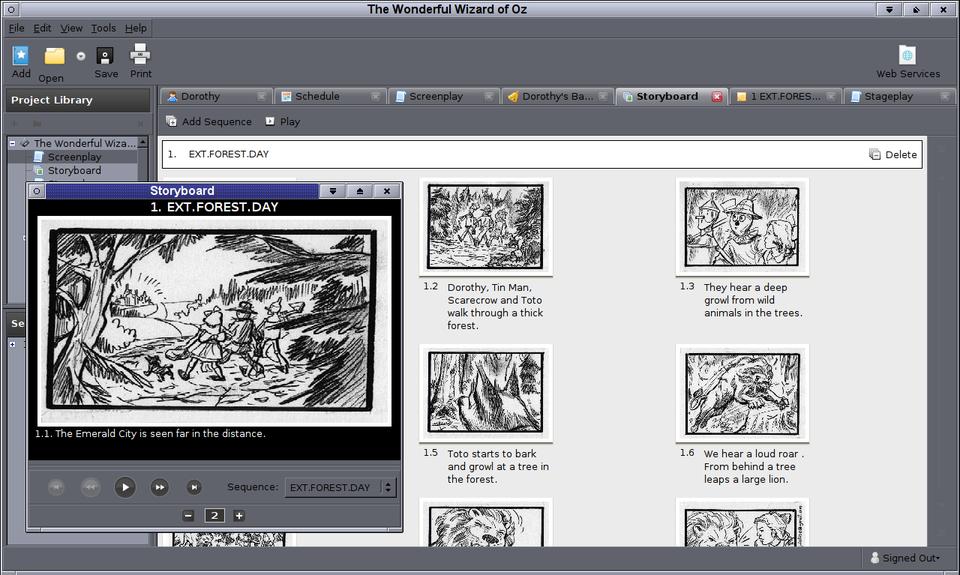Click the Save disk icon
The width and height of the screenshot is (960, 575).
[x=105, y=56]
